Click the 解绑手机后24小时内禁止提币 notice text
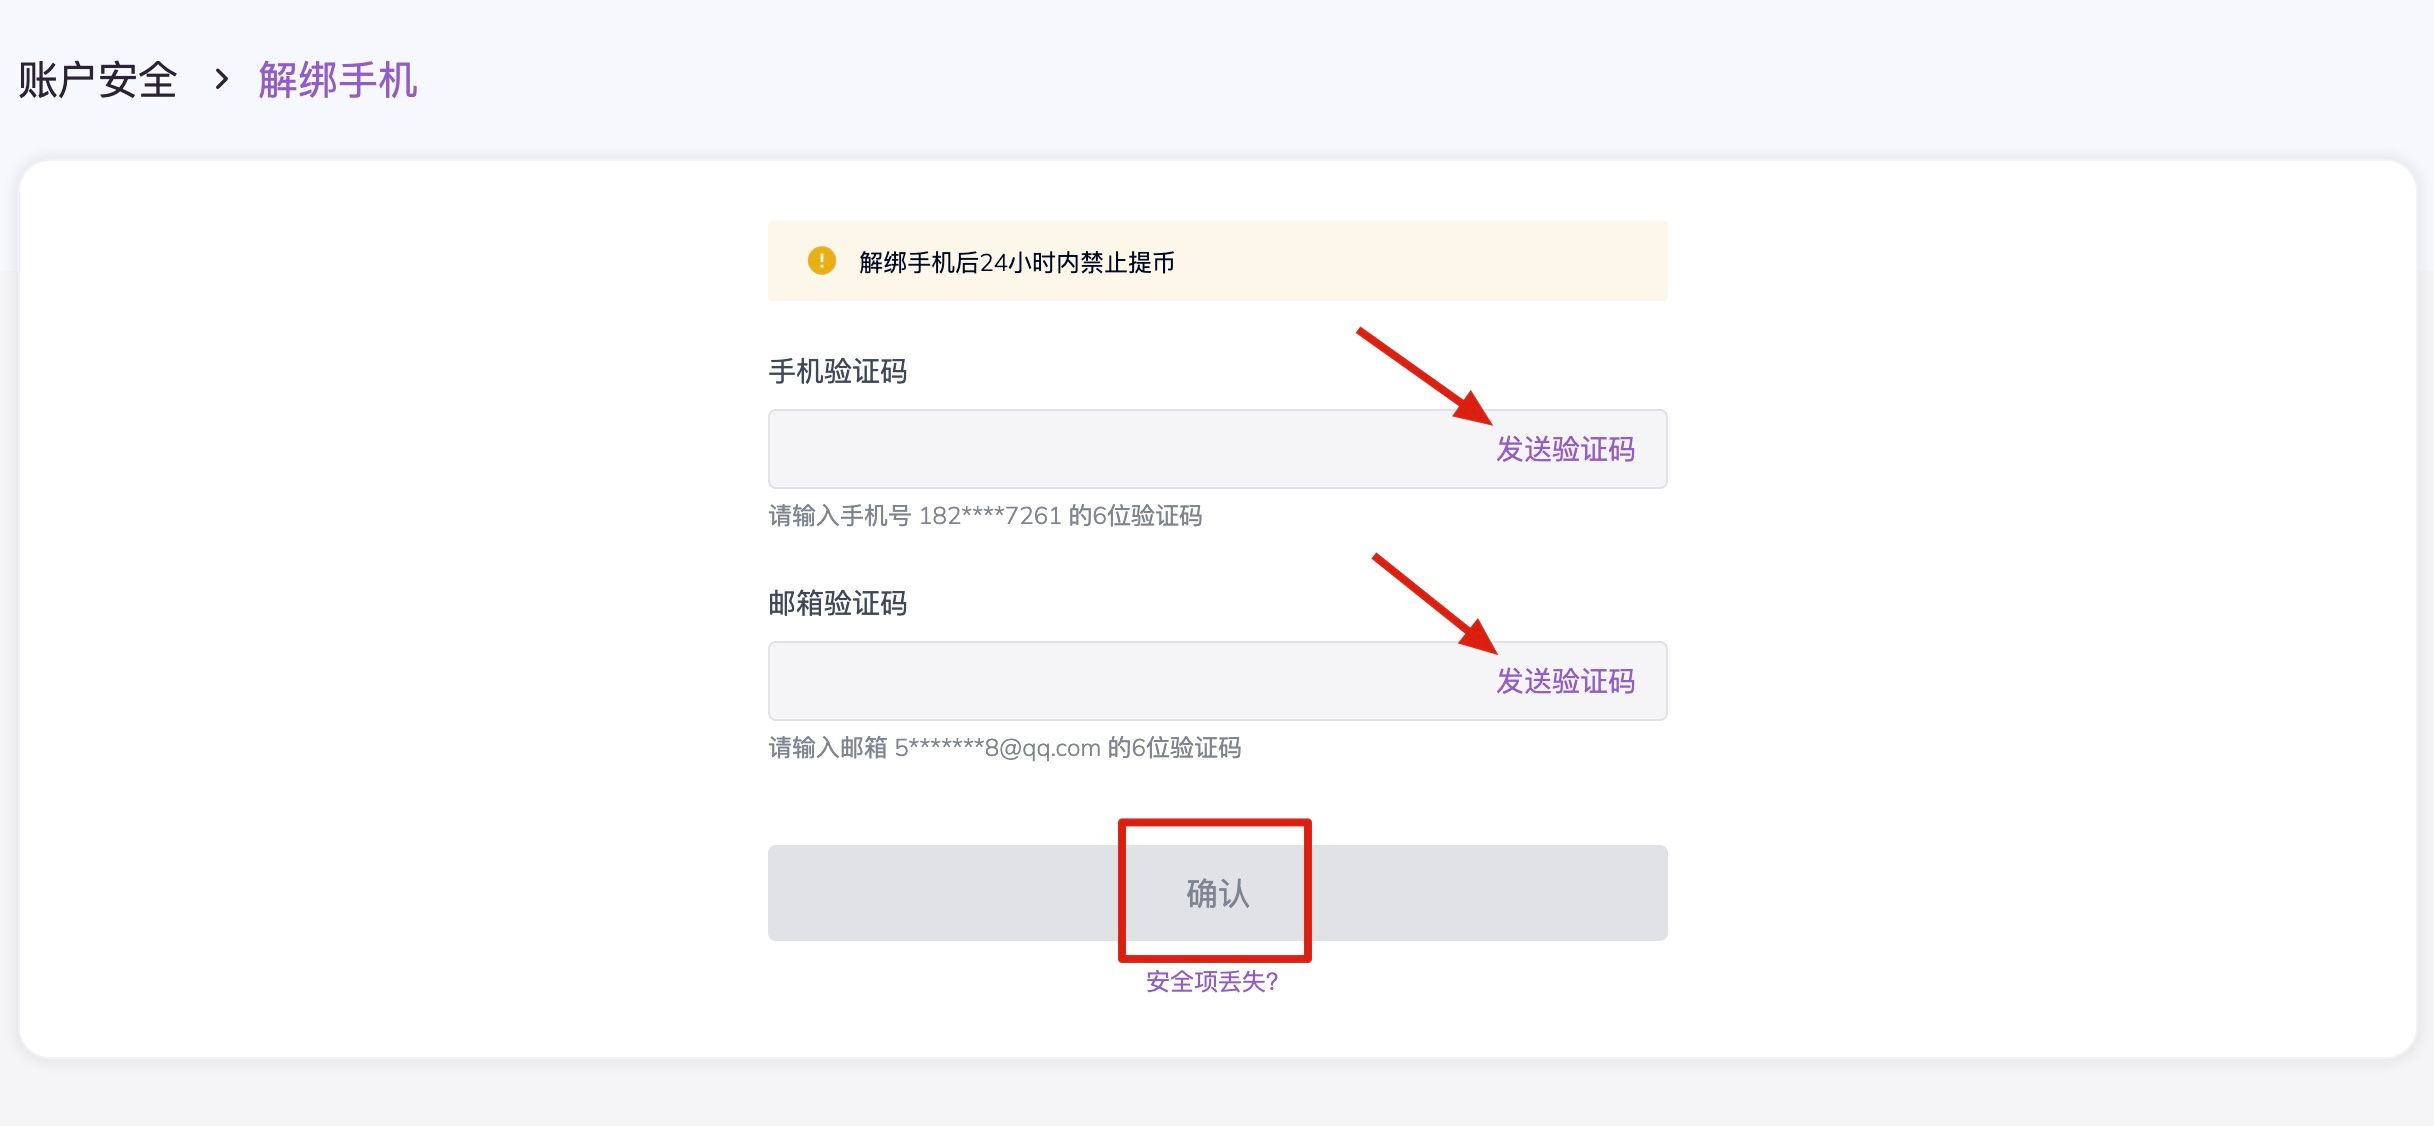Image resolution: width=2434 pixels, height=1126 pixels. coord(1016,262)
